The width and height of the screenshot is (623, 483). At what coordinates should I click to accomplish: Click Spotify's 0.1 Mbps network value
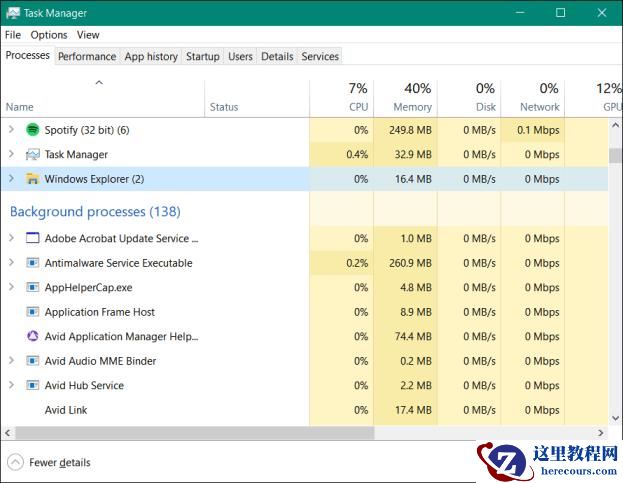pos(538,130)
